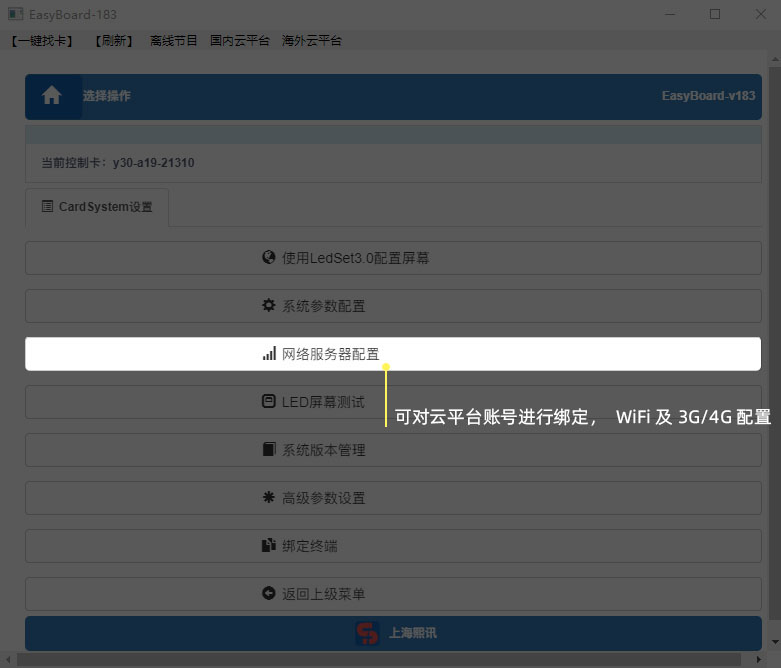Click the list icon on the CardSystem设置 tab

(x=47, y=206)
